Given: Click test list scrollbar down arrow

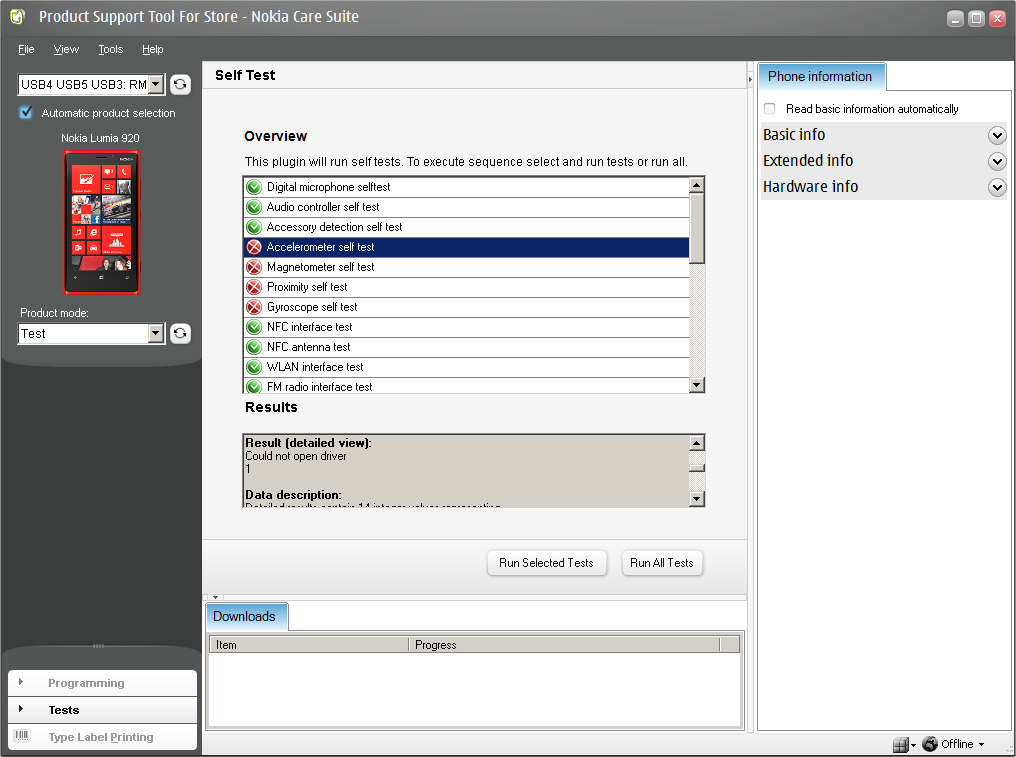Looking at the screenshot, I should (x=697, y=385).
